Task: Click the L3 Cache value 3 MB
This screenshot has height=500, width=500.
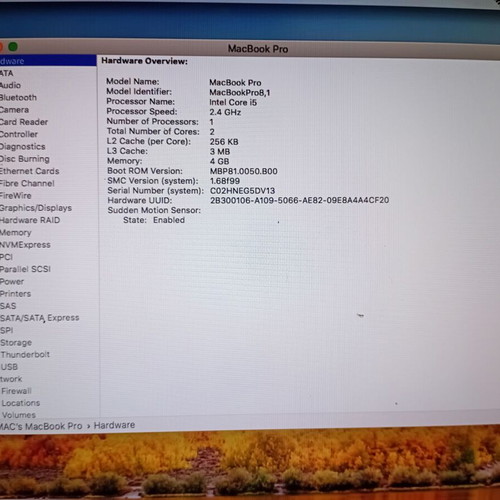Action: point(220,152)
